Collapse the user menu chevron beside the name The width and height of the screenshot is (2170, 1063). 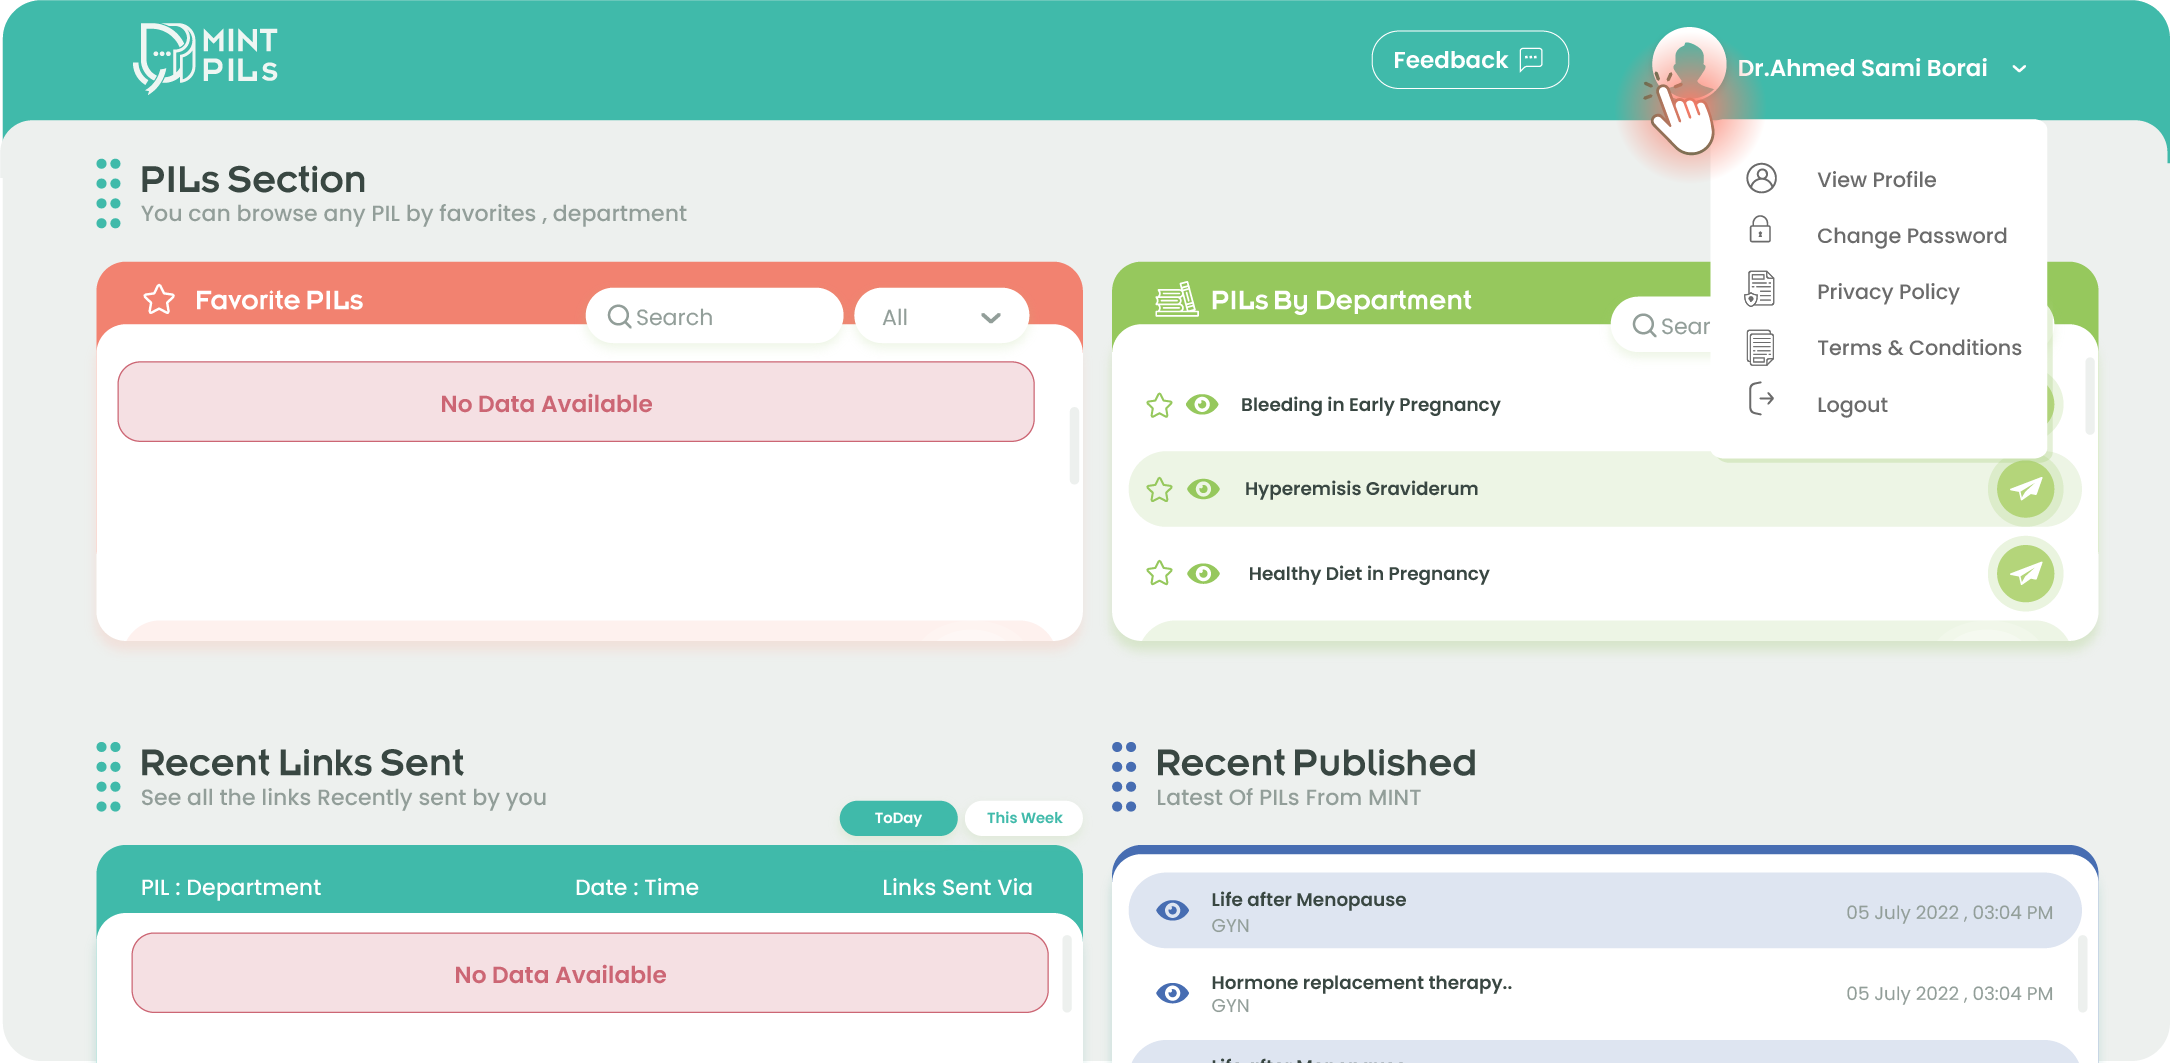tap(2019, 69)
